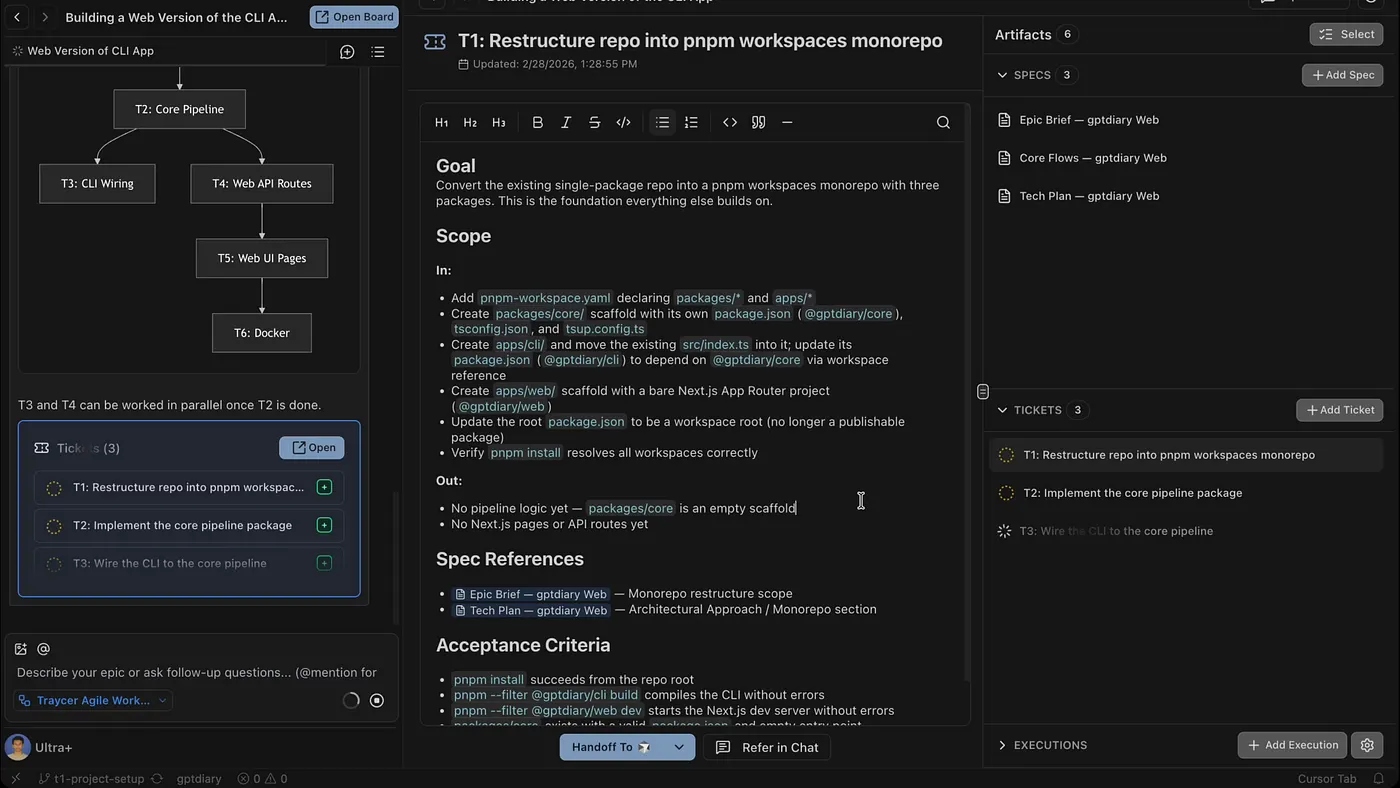Go back with the left arrow

pyautogui.click(x=17, y=17)
